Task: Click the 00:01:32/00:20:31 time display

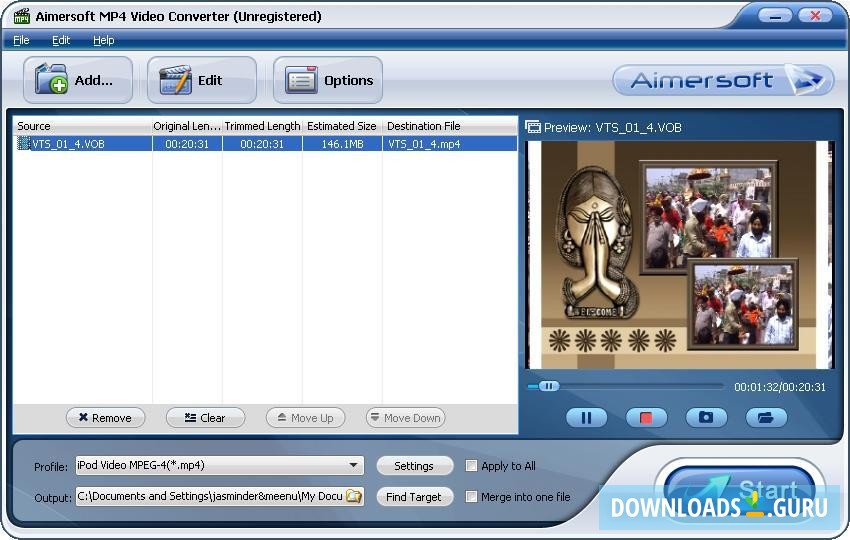Action: tap(780, 387)
